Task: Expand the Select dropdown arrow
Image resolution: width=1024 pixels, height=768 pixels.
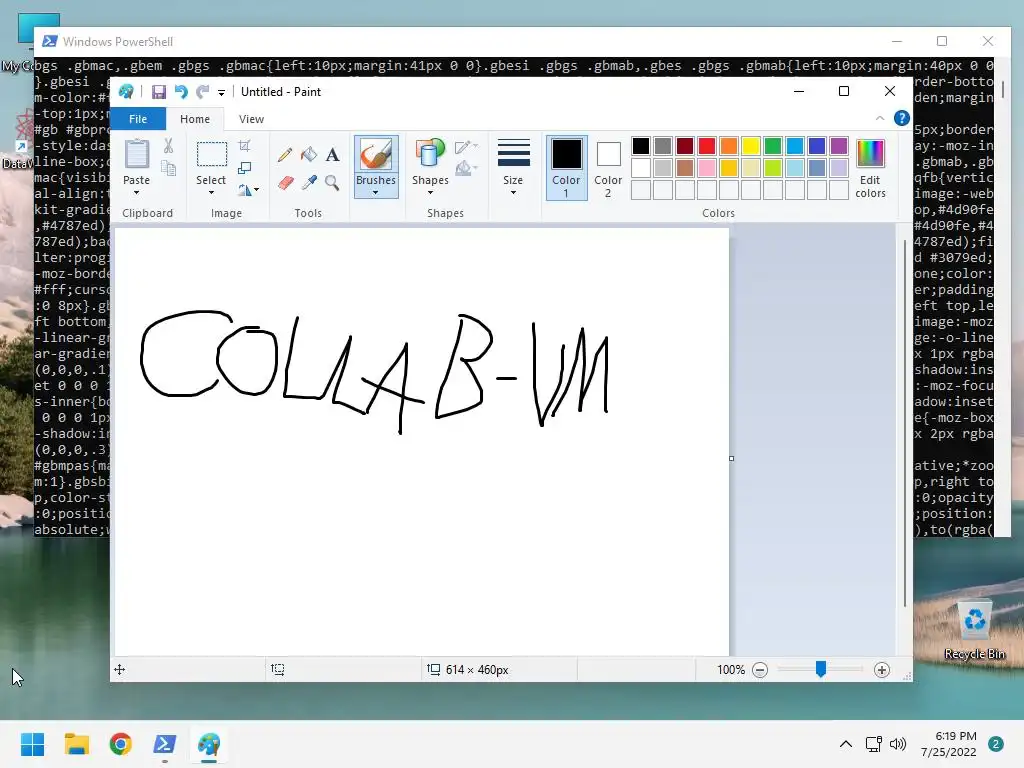Action: pyautogui.click(x=211, y=193)
